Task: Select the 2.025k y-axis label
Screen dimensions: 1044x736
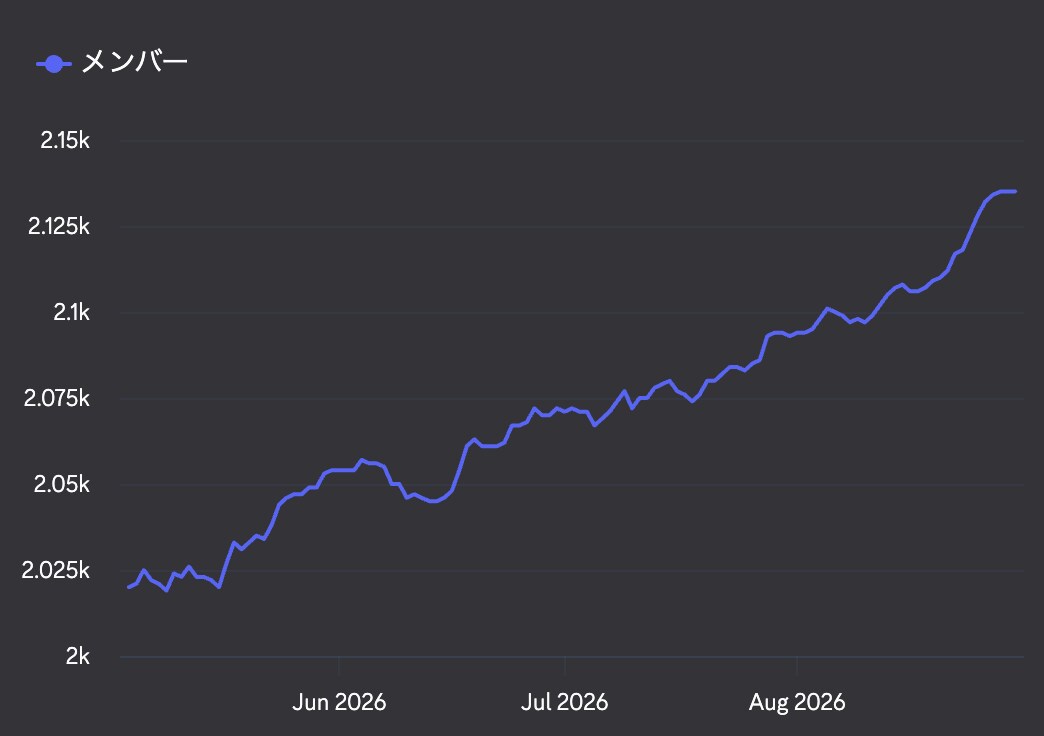Action: click(x=55, y=570)
